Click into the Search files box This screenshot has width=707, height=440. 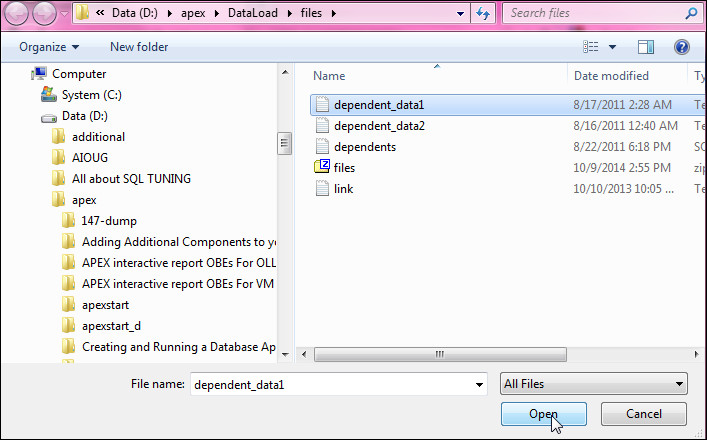click(593, 13)
